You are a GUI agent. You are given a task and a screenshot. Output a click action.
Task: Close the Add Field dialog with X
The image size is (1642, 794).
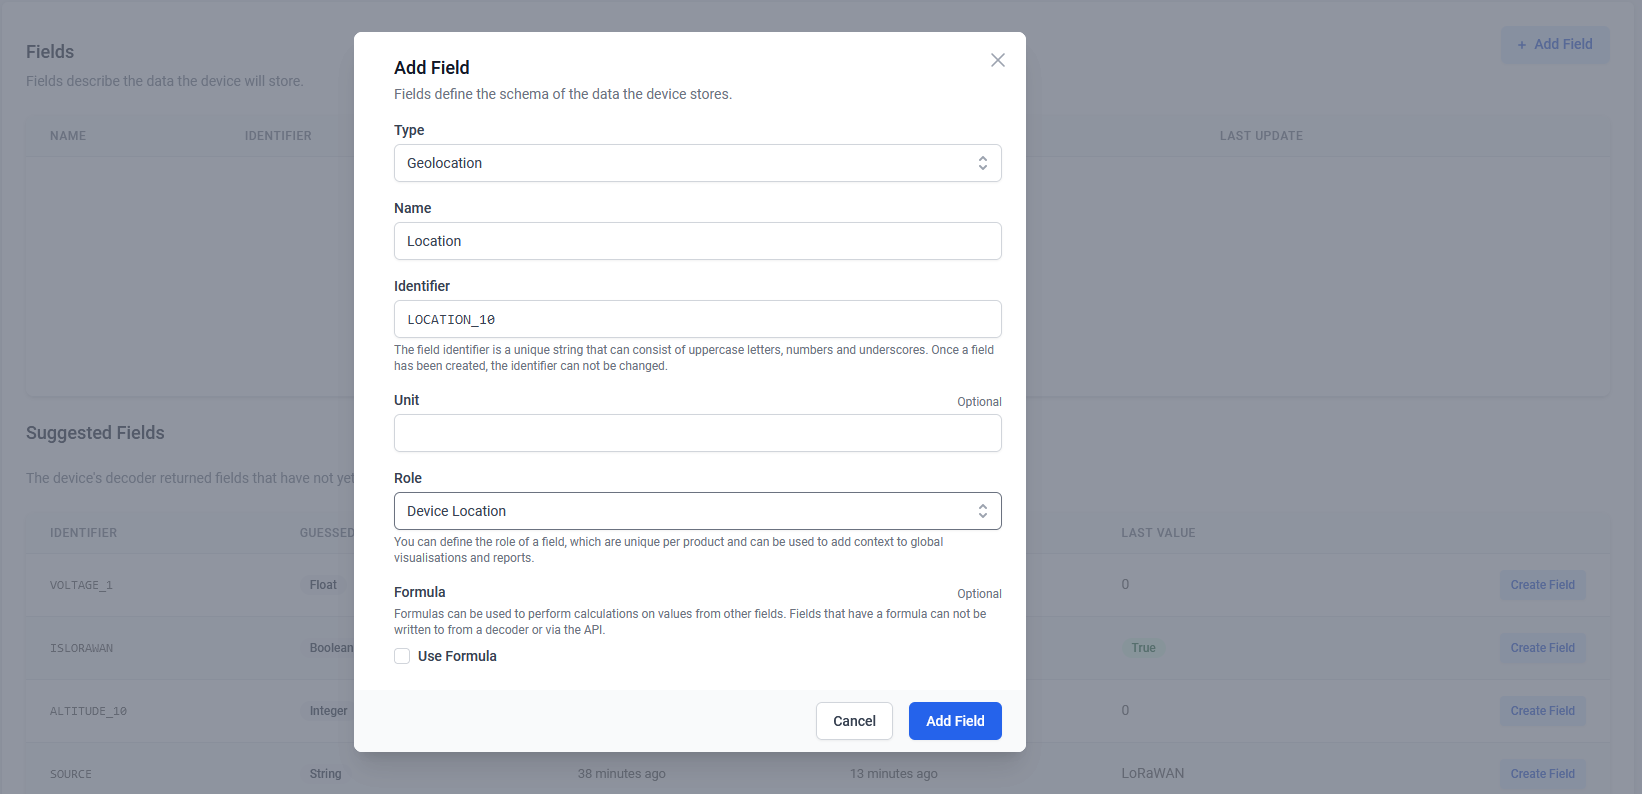tap(997, 60)
